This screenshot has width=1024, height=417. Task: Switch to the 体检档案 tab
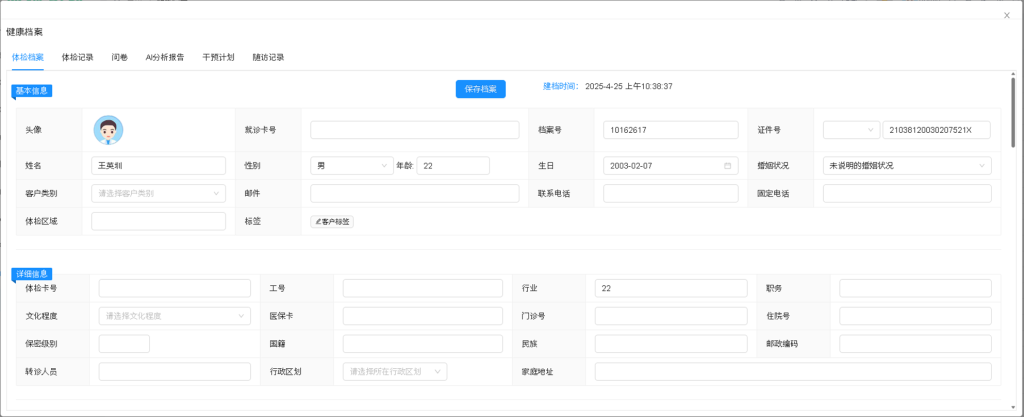pyautogui.click(x=27, y=57)
